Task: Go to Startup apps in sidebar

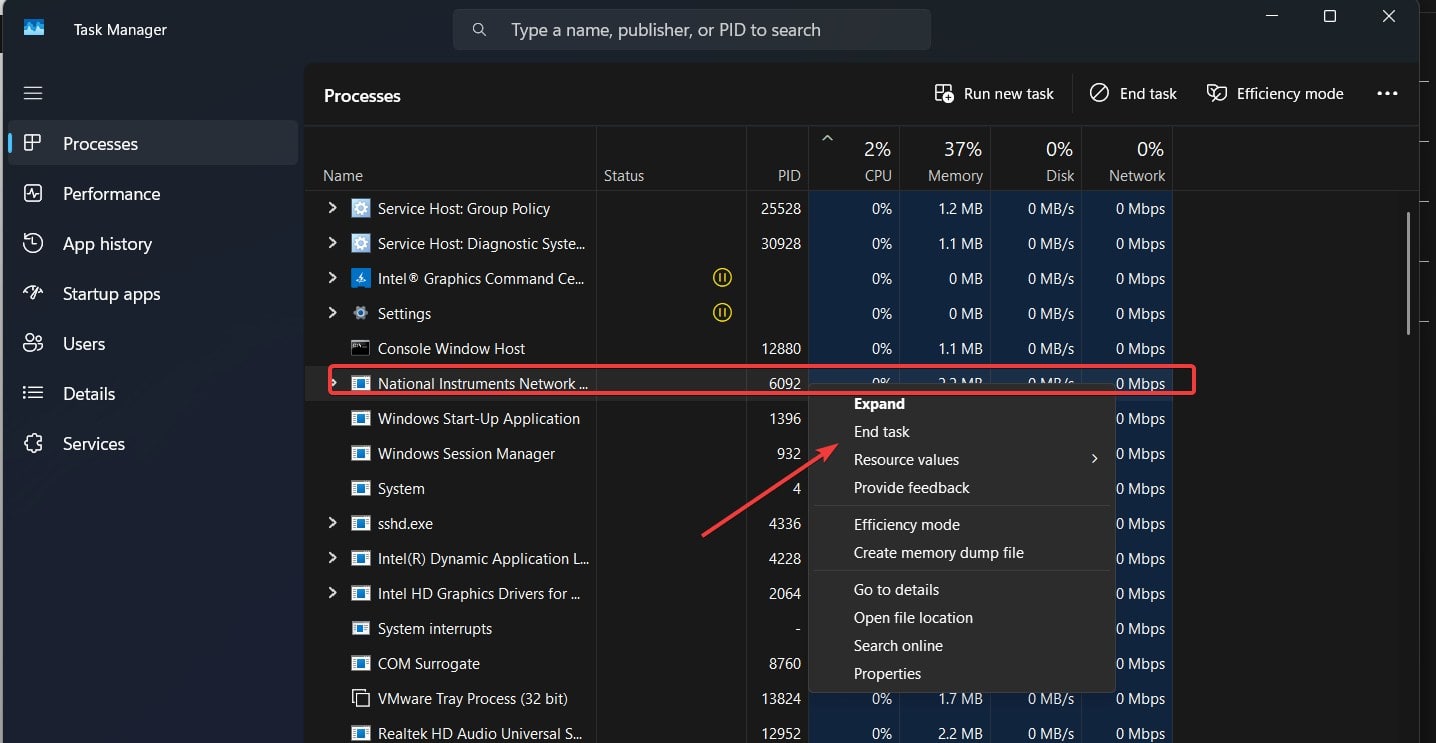Action: pyautogui.click(x=111, y=294)
